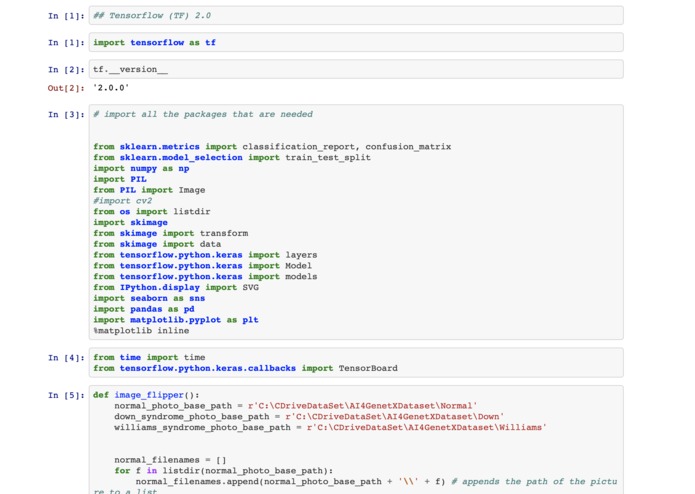The width and height of the screenshot is (695, 494).
Task: Click the '%matplotlib inline' magic line
Action: pyautogui.click(x=141, y=331)
